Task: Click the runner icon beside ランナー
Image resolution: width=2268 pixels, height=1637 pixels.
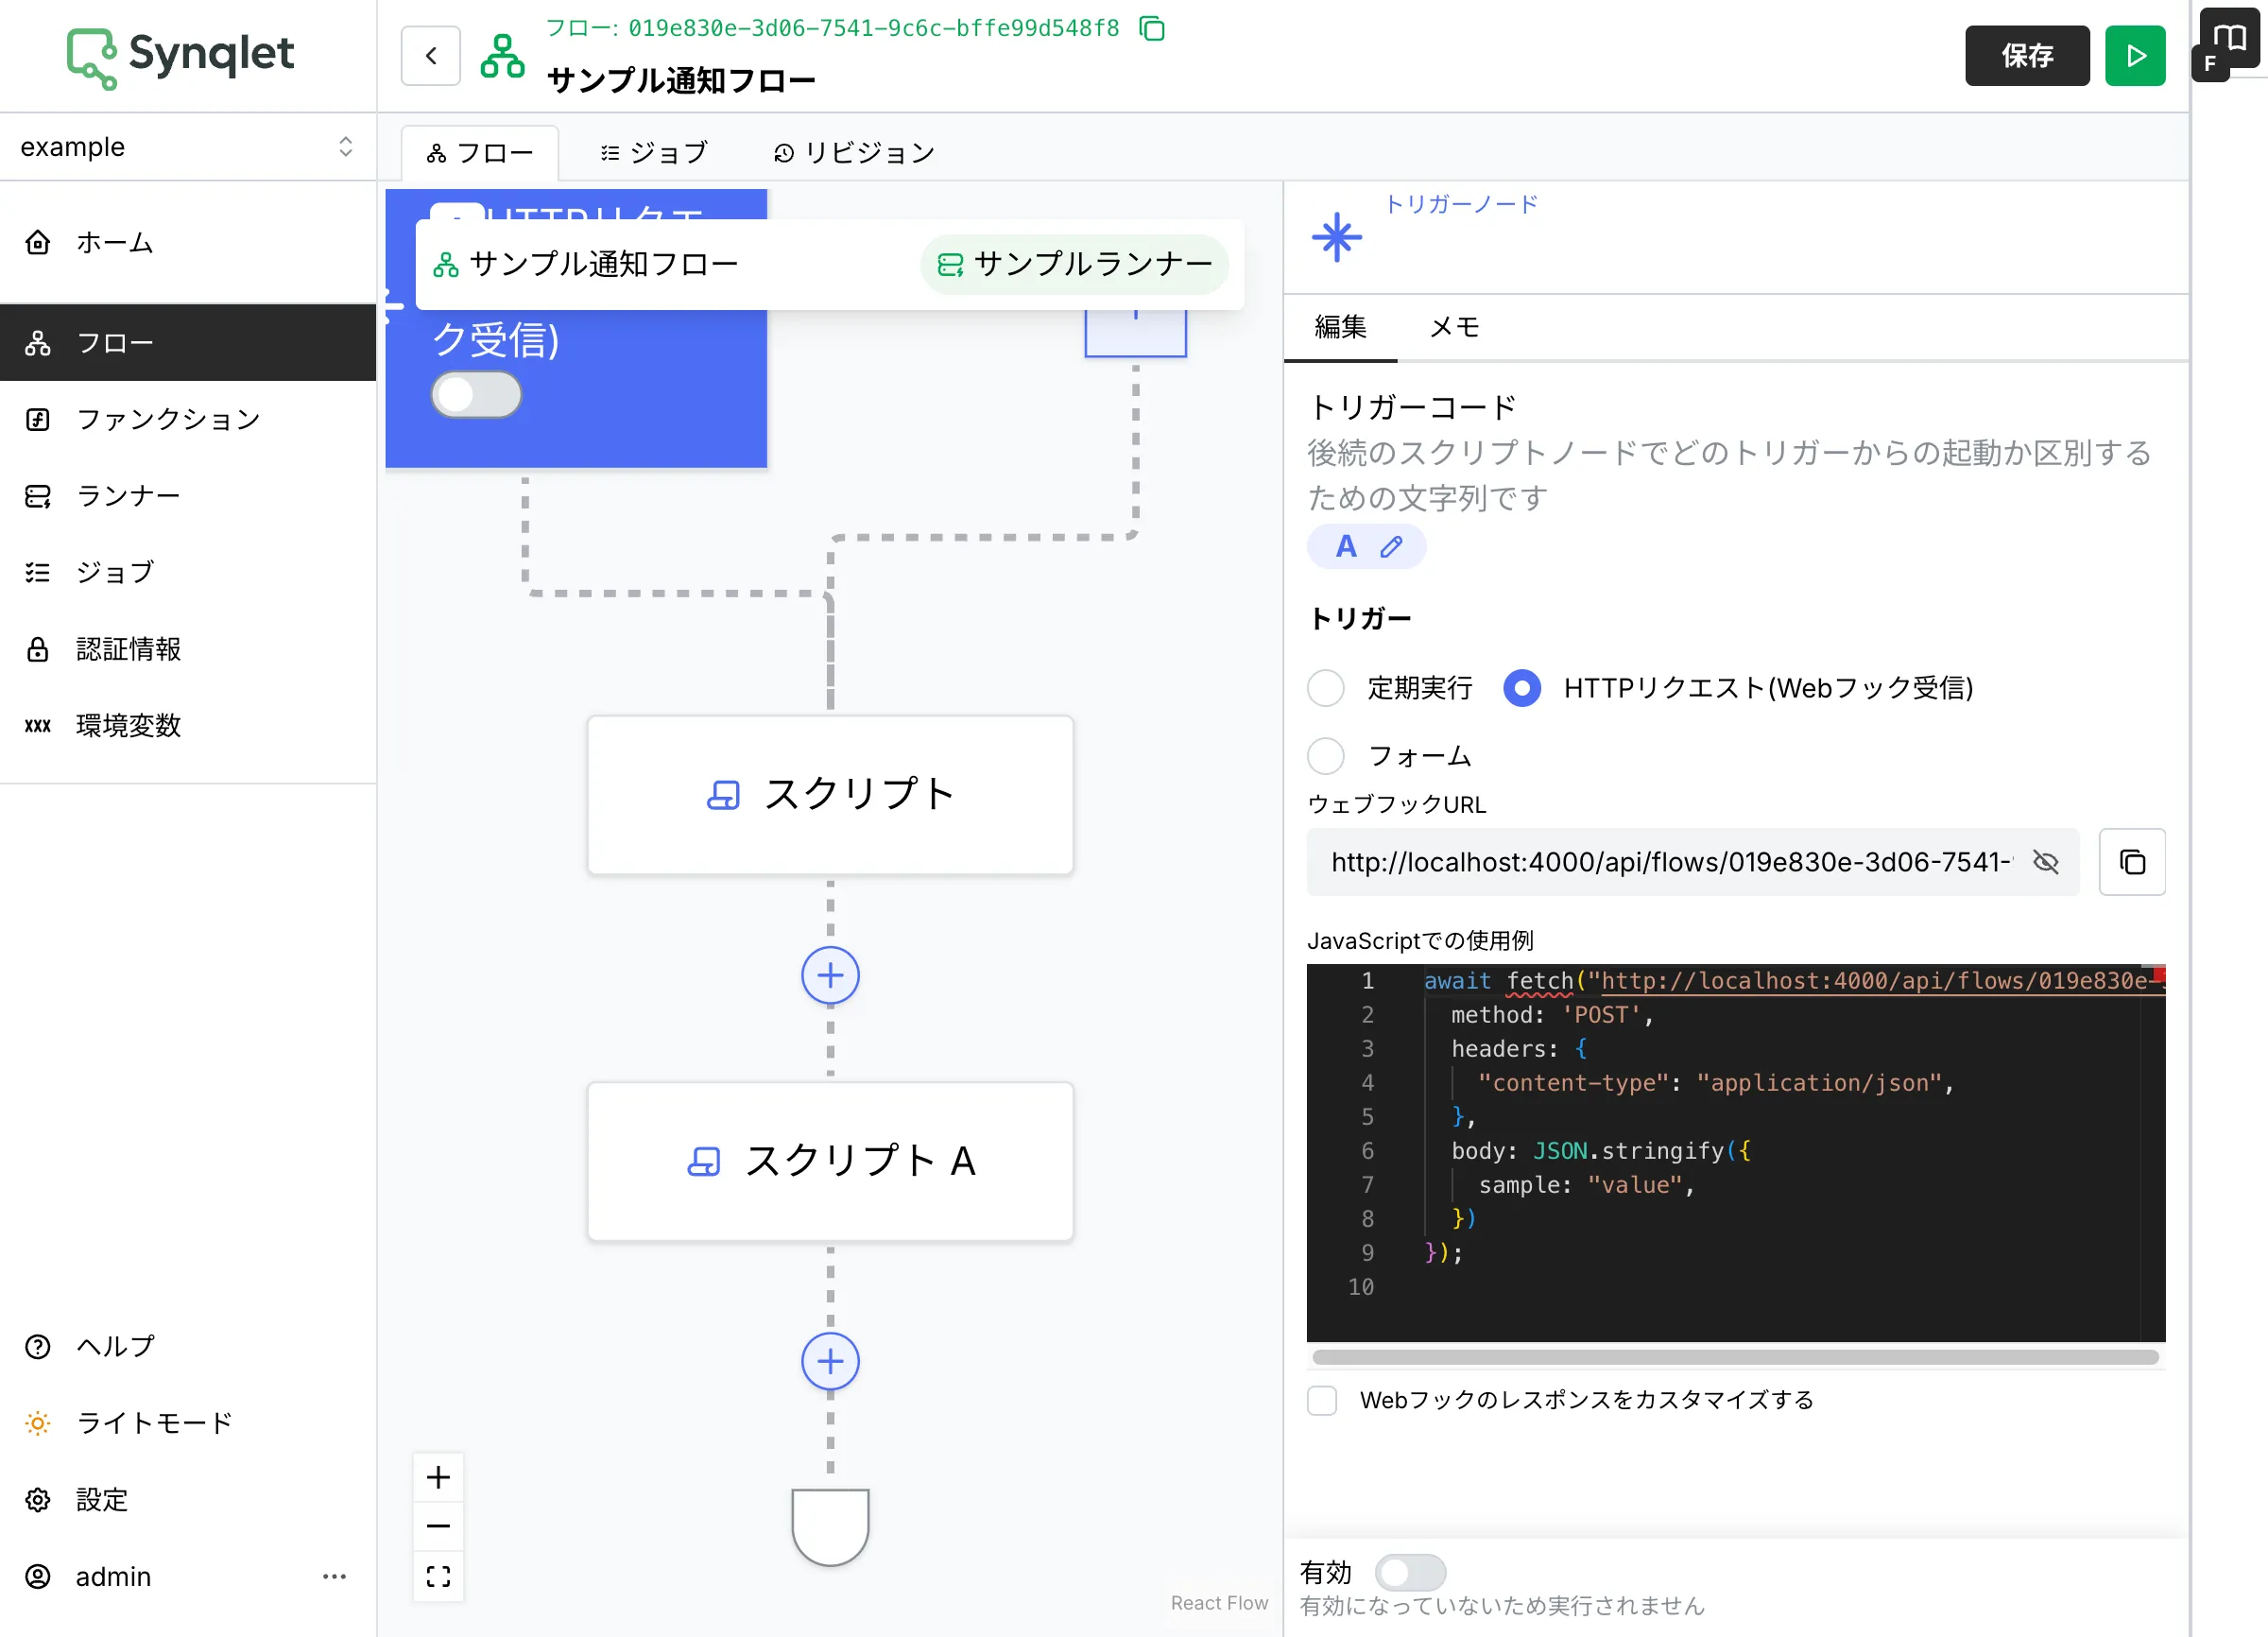Action: [38, 496]
